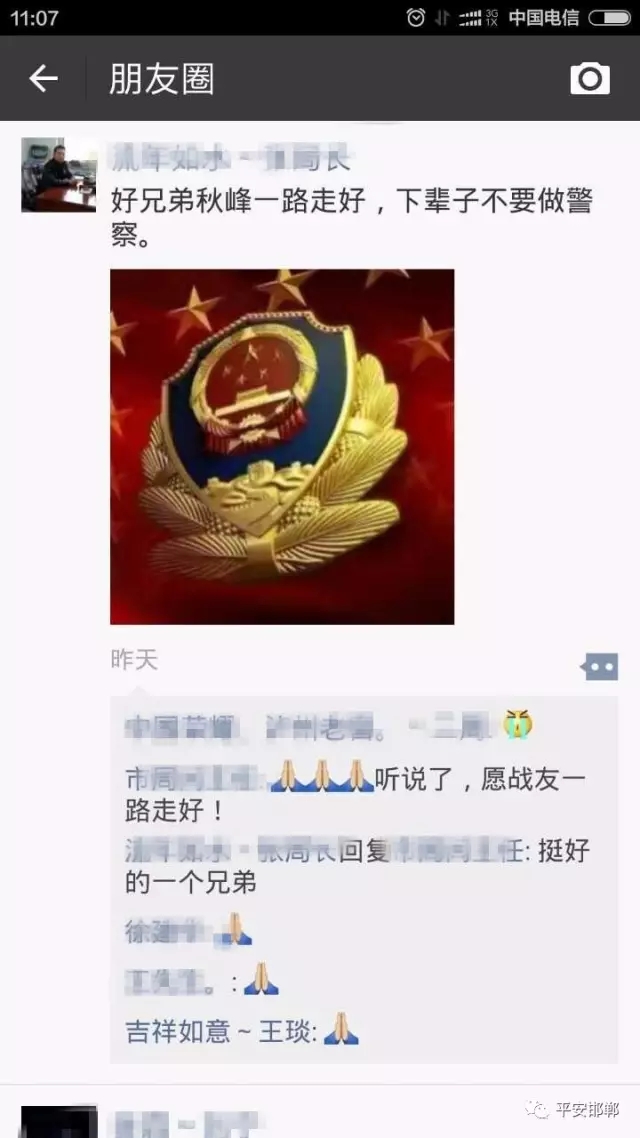Tap the poster's avatar with seated man
This screenshot has width=640, height=1138.
click(x=59, y=175)
